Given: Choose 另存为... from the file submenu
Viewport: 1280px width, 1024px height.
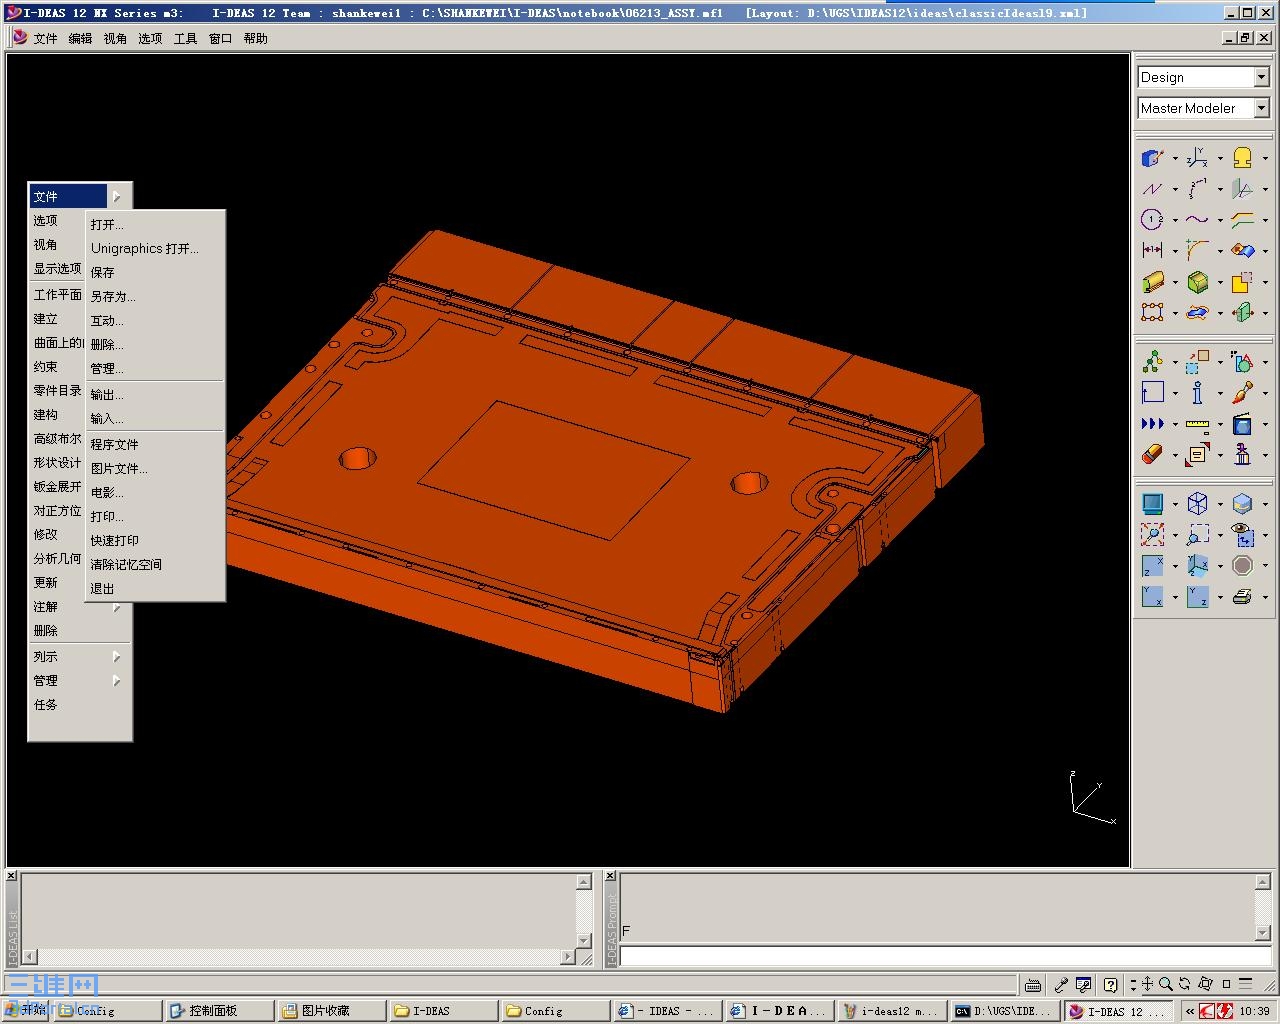Looking at the screenshot, I should point(113,296).
